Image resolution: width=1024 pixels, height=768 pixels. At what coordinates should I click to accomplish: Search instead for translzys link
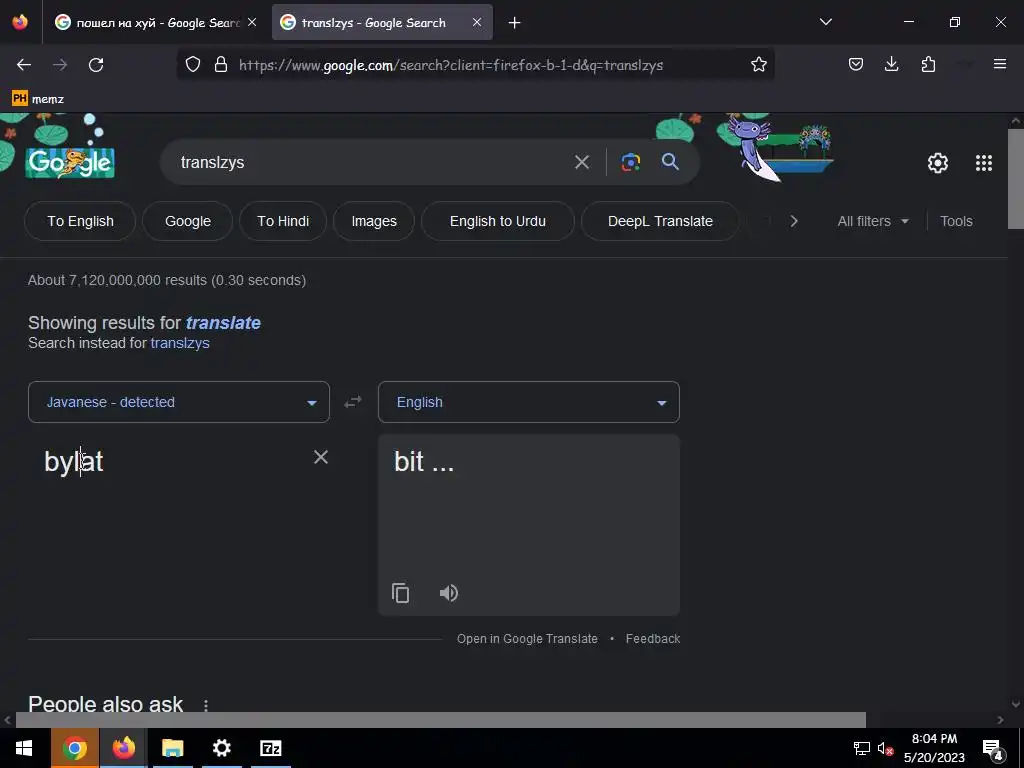pos(180,343)
